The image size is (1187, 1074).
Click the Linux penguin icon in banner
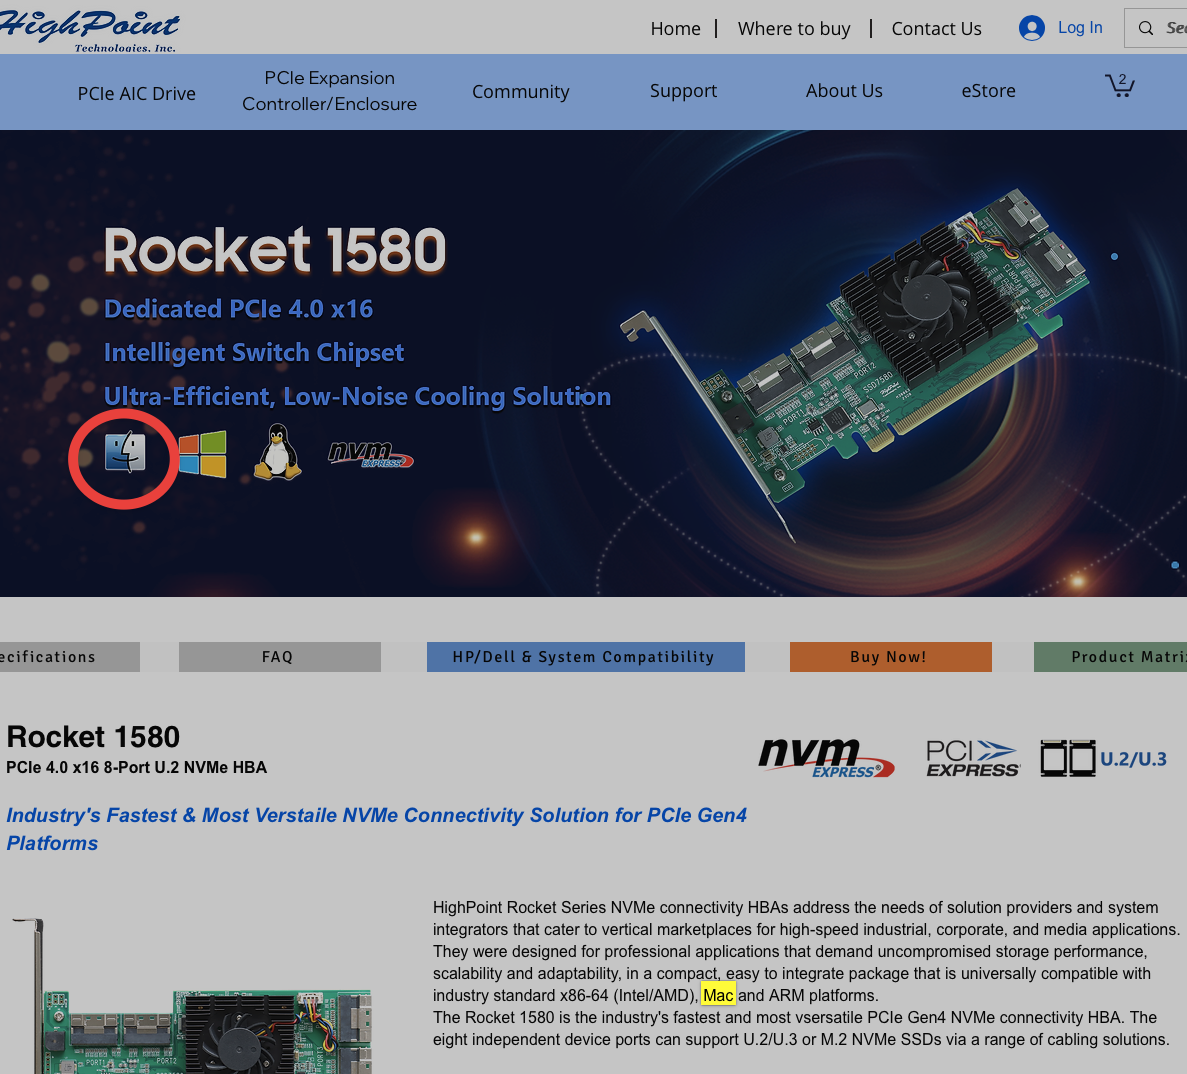pyautogui.click(x=278, y=452)
